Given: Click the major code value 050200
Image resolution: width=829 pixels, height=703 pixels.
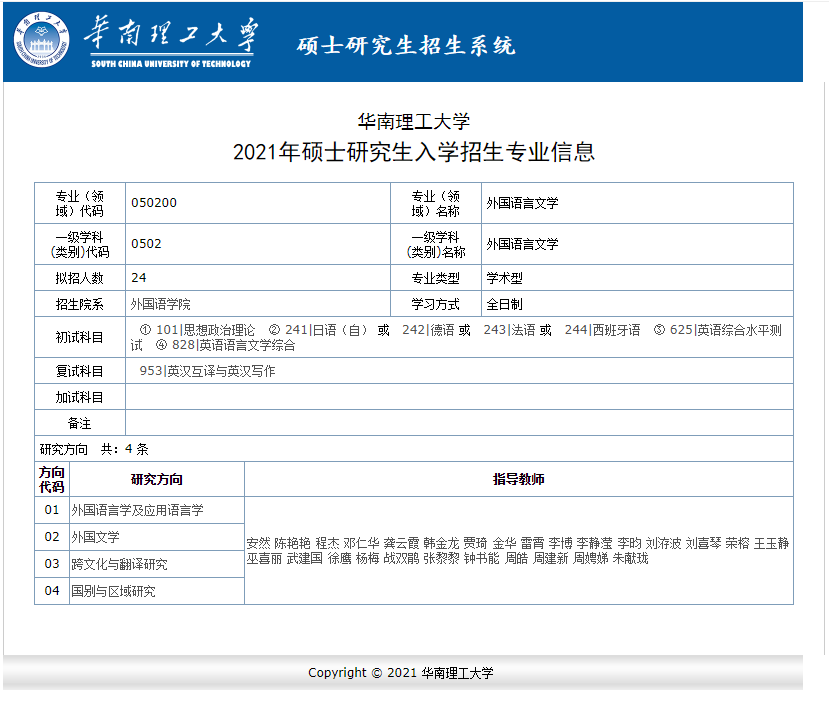Looking at the screenshot, I should [154, 203].
